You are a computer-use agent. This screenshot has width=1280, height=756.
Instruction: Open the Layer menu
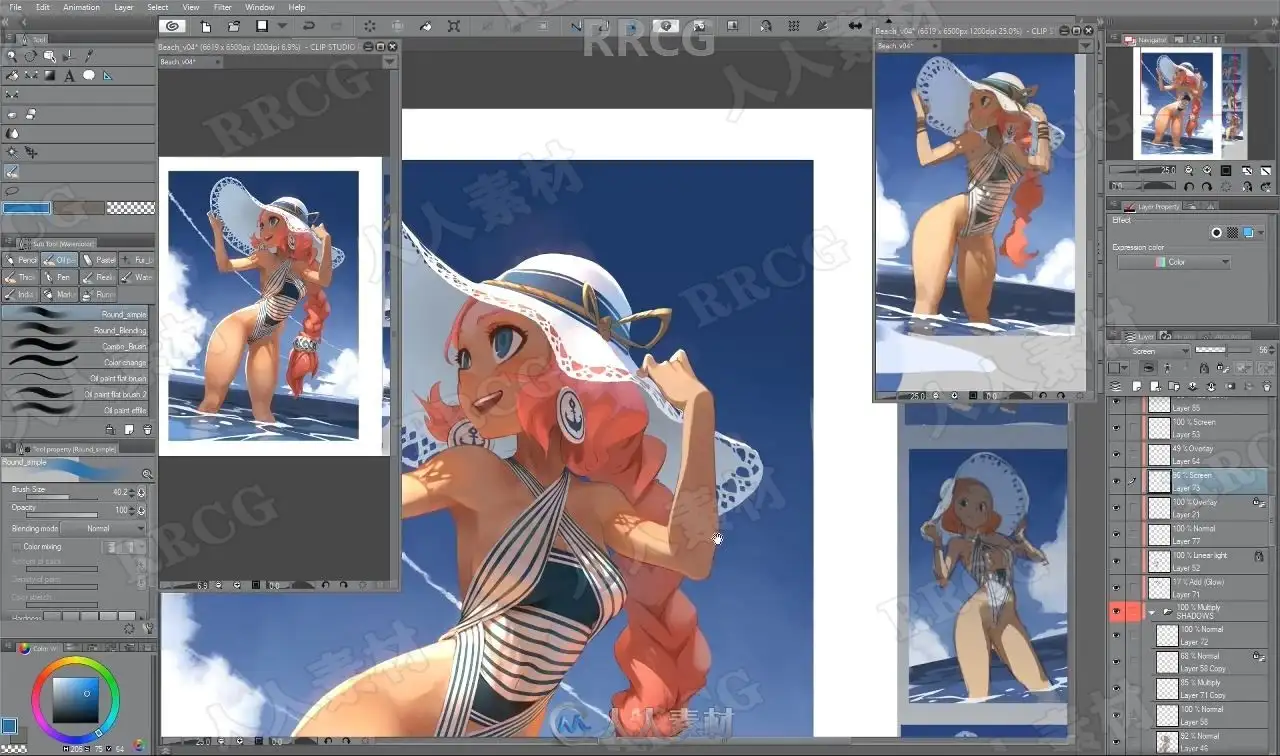(123, 7)
